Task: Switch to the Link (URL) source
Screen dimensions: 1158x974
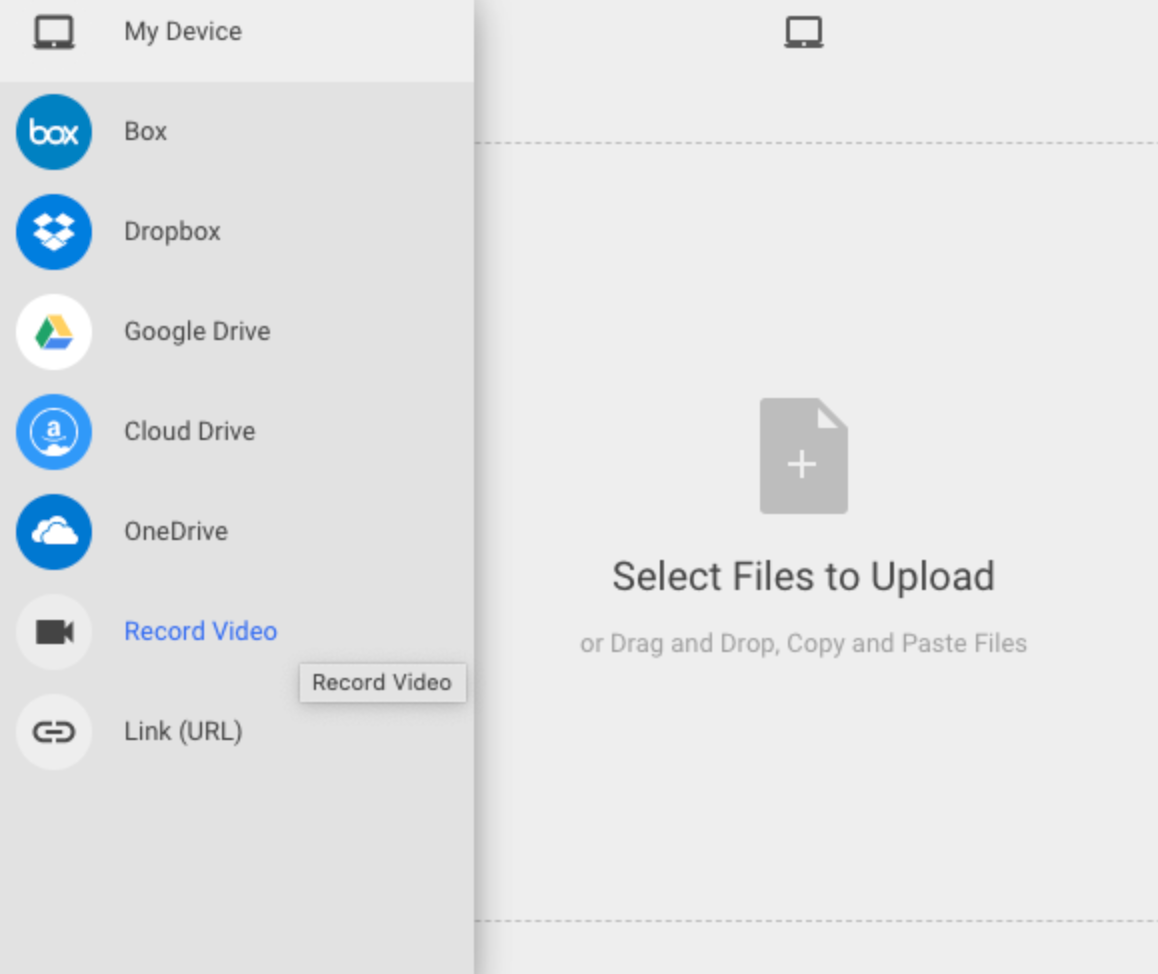Action: (x=182, y=731)
